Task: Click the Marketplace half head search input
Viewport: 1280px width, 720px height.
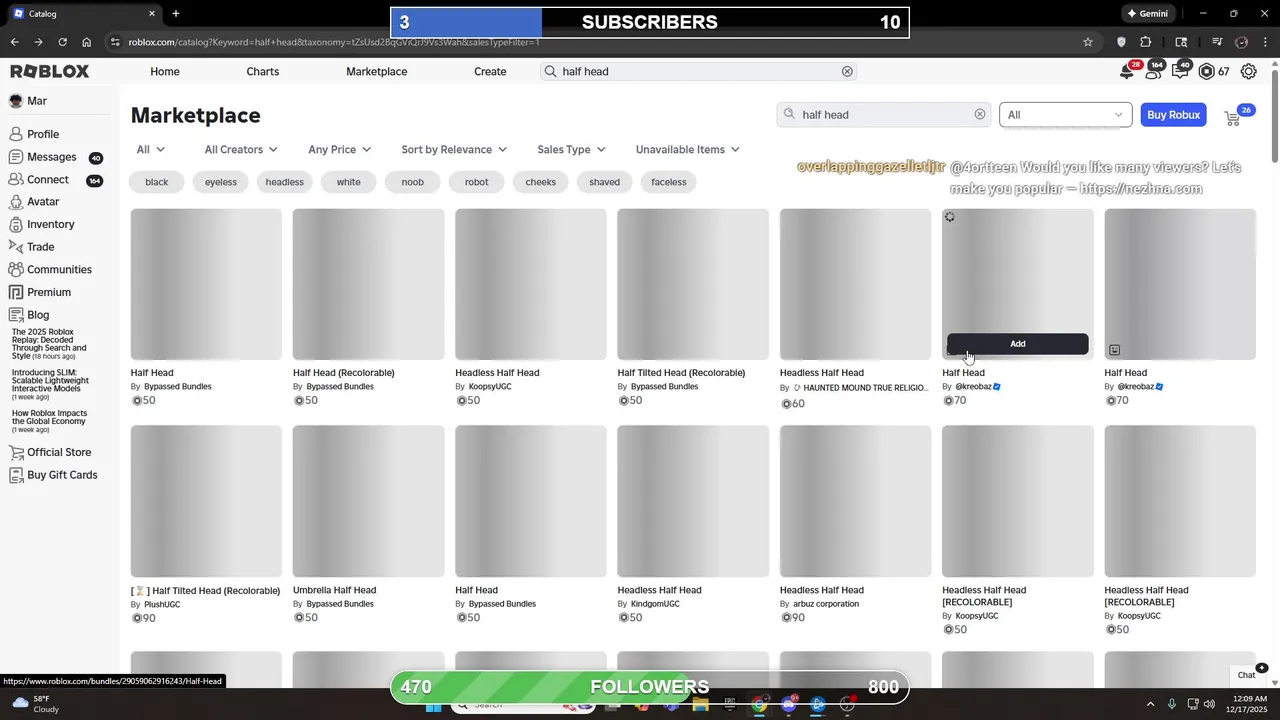Action: point(885,115)
